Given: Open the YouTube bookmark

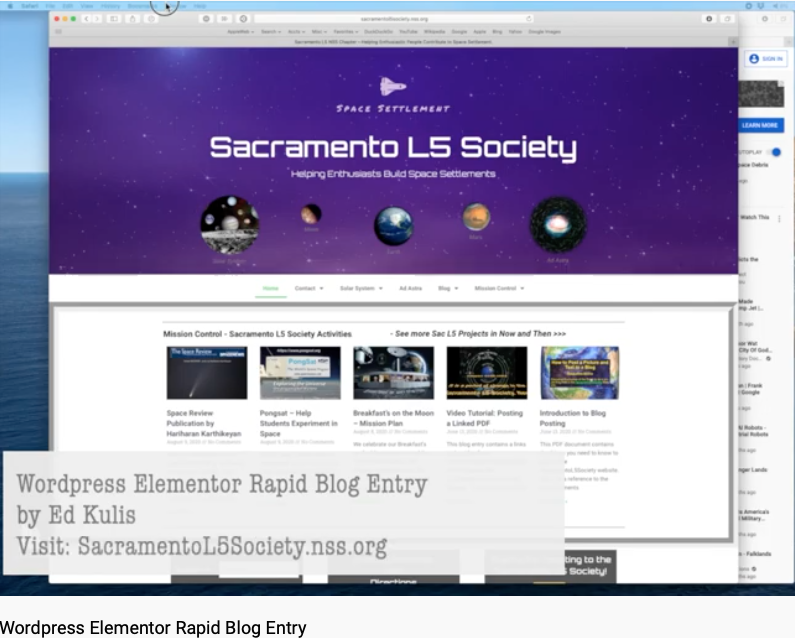Looking at the screenshot, I should coord(408,31).
